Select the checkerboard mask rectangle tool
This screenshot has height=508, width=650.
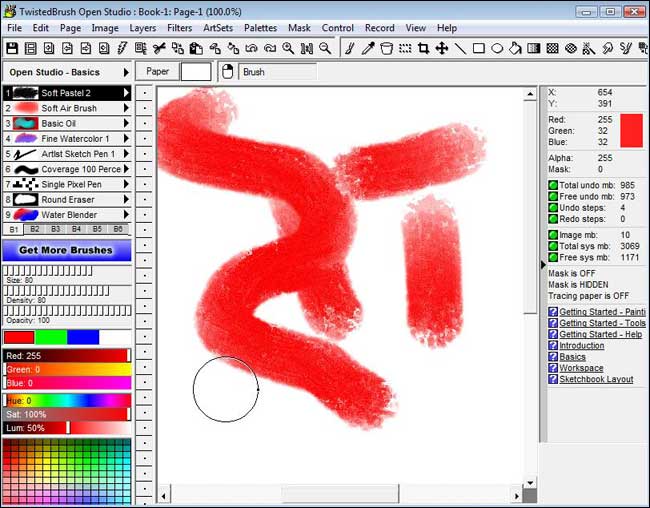pos(552,49)
